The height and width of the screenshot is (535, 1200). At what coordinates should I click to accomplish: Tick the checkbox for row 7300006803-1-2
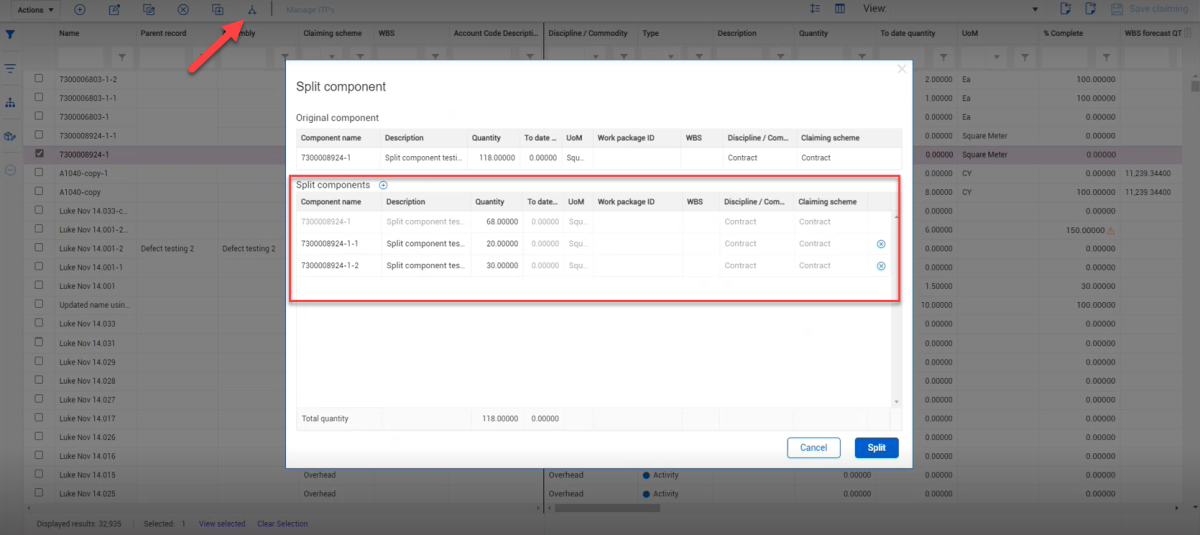[x=39, y=78]
